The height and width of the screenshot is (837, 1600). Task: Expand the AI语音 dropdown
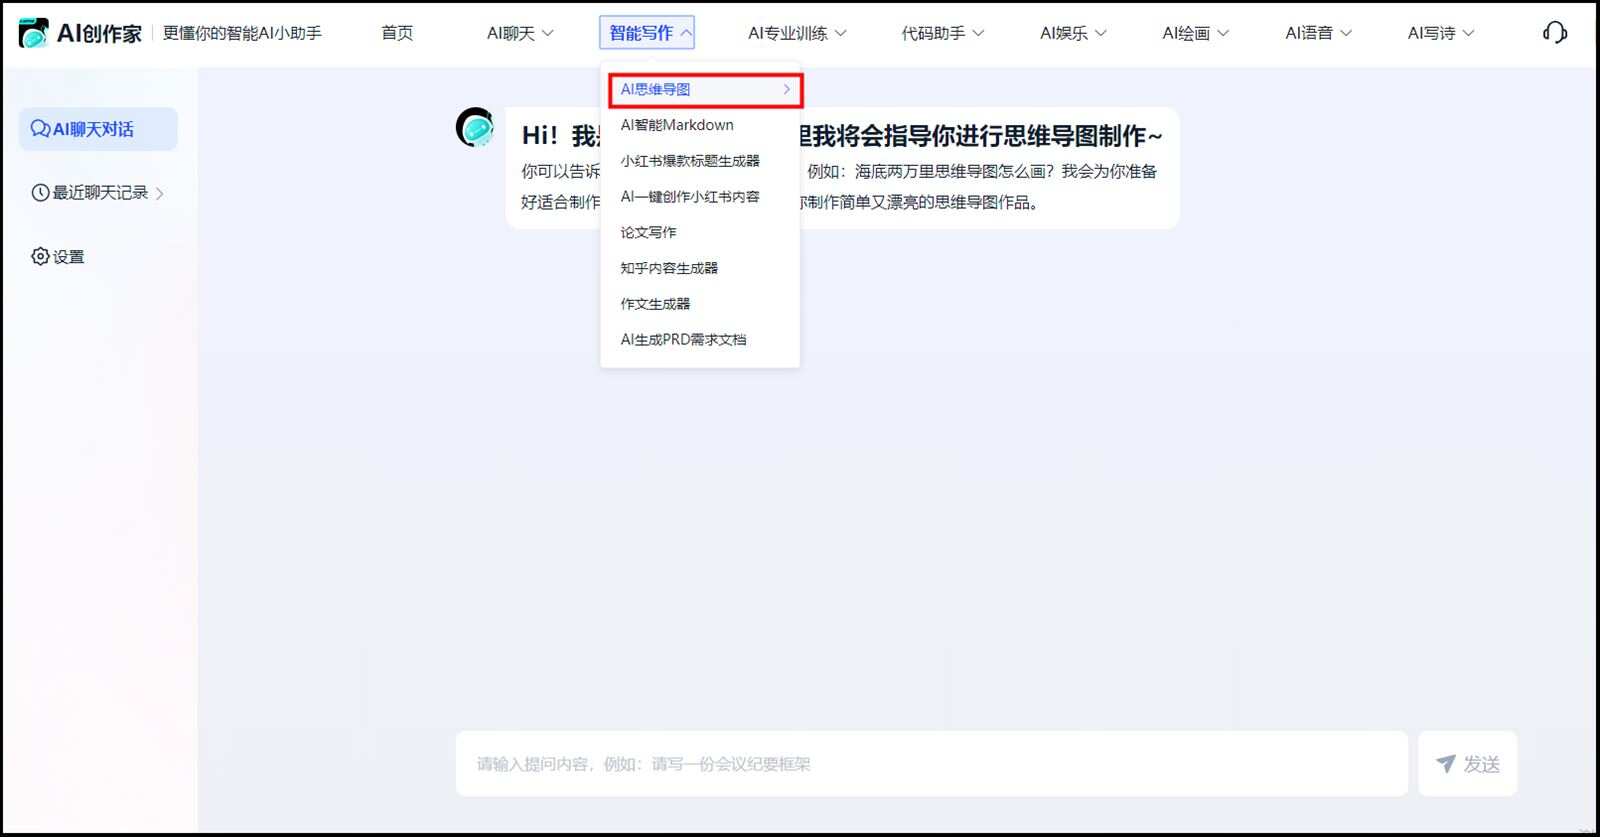pos(1318,33)
